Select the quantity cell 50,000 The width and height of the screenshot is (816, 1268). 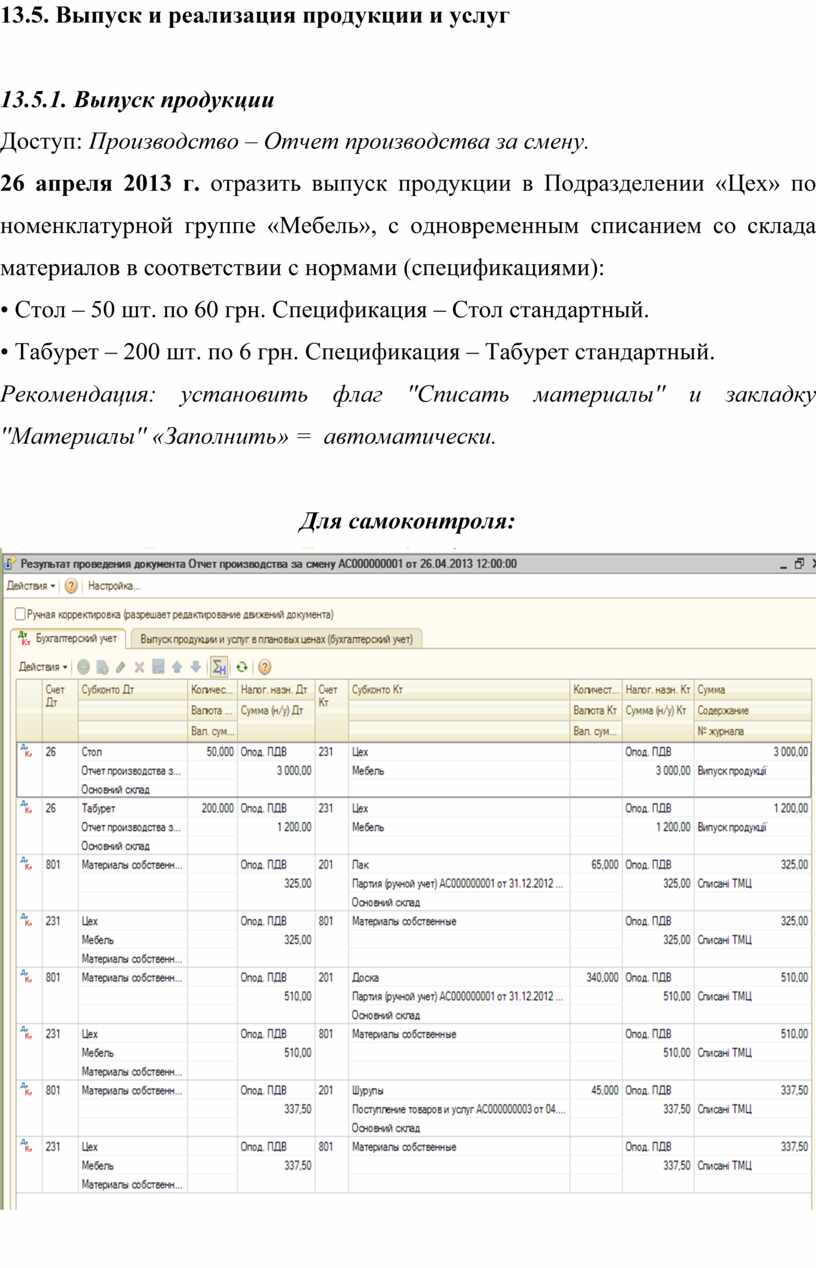point(212,751)
